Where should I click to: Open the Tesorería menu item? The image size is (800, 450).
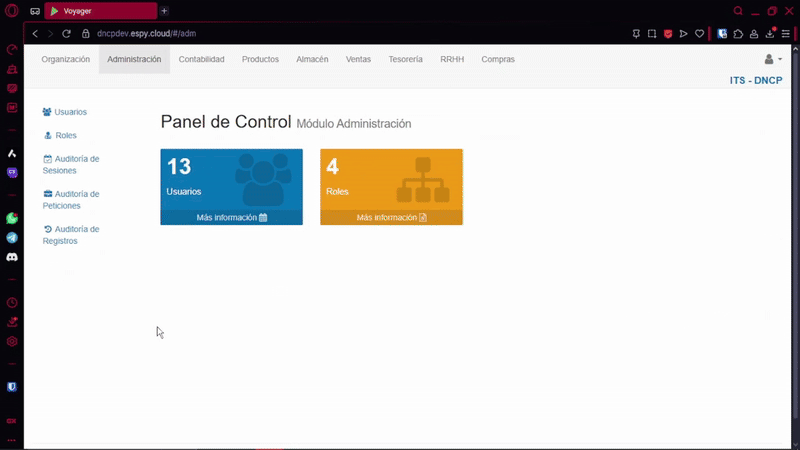[x=405, y=60]
